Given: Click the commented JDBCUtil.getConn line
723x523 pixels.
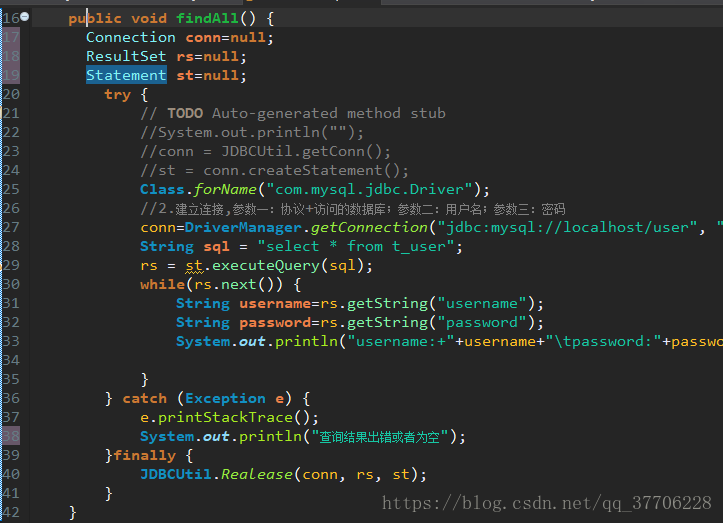Looking at the screenshot, I should 266,152.
